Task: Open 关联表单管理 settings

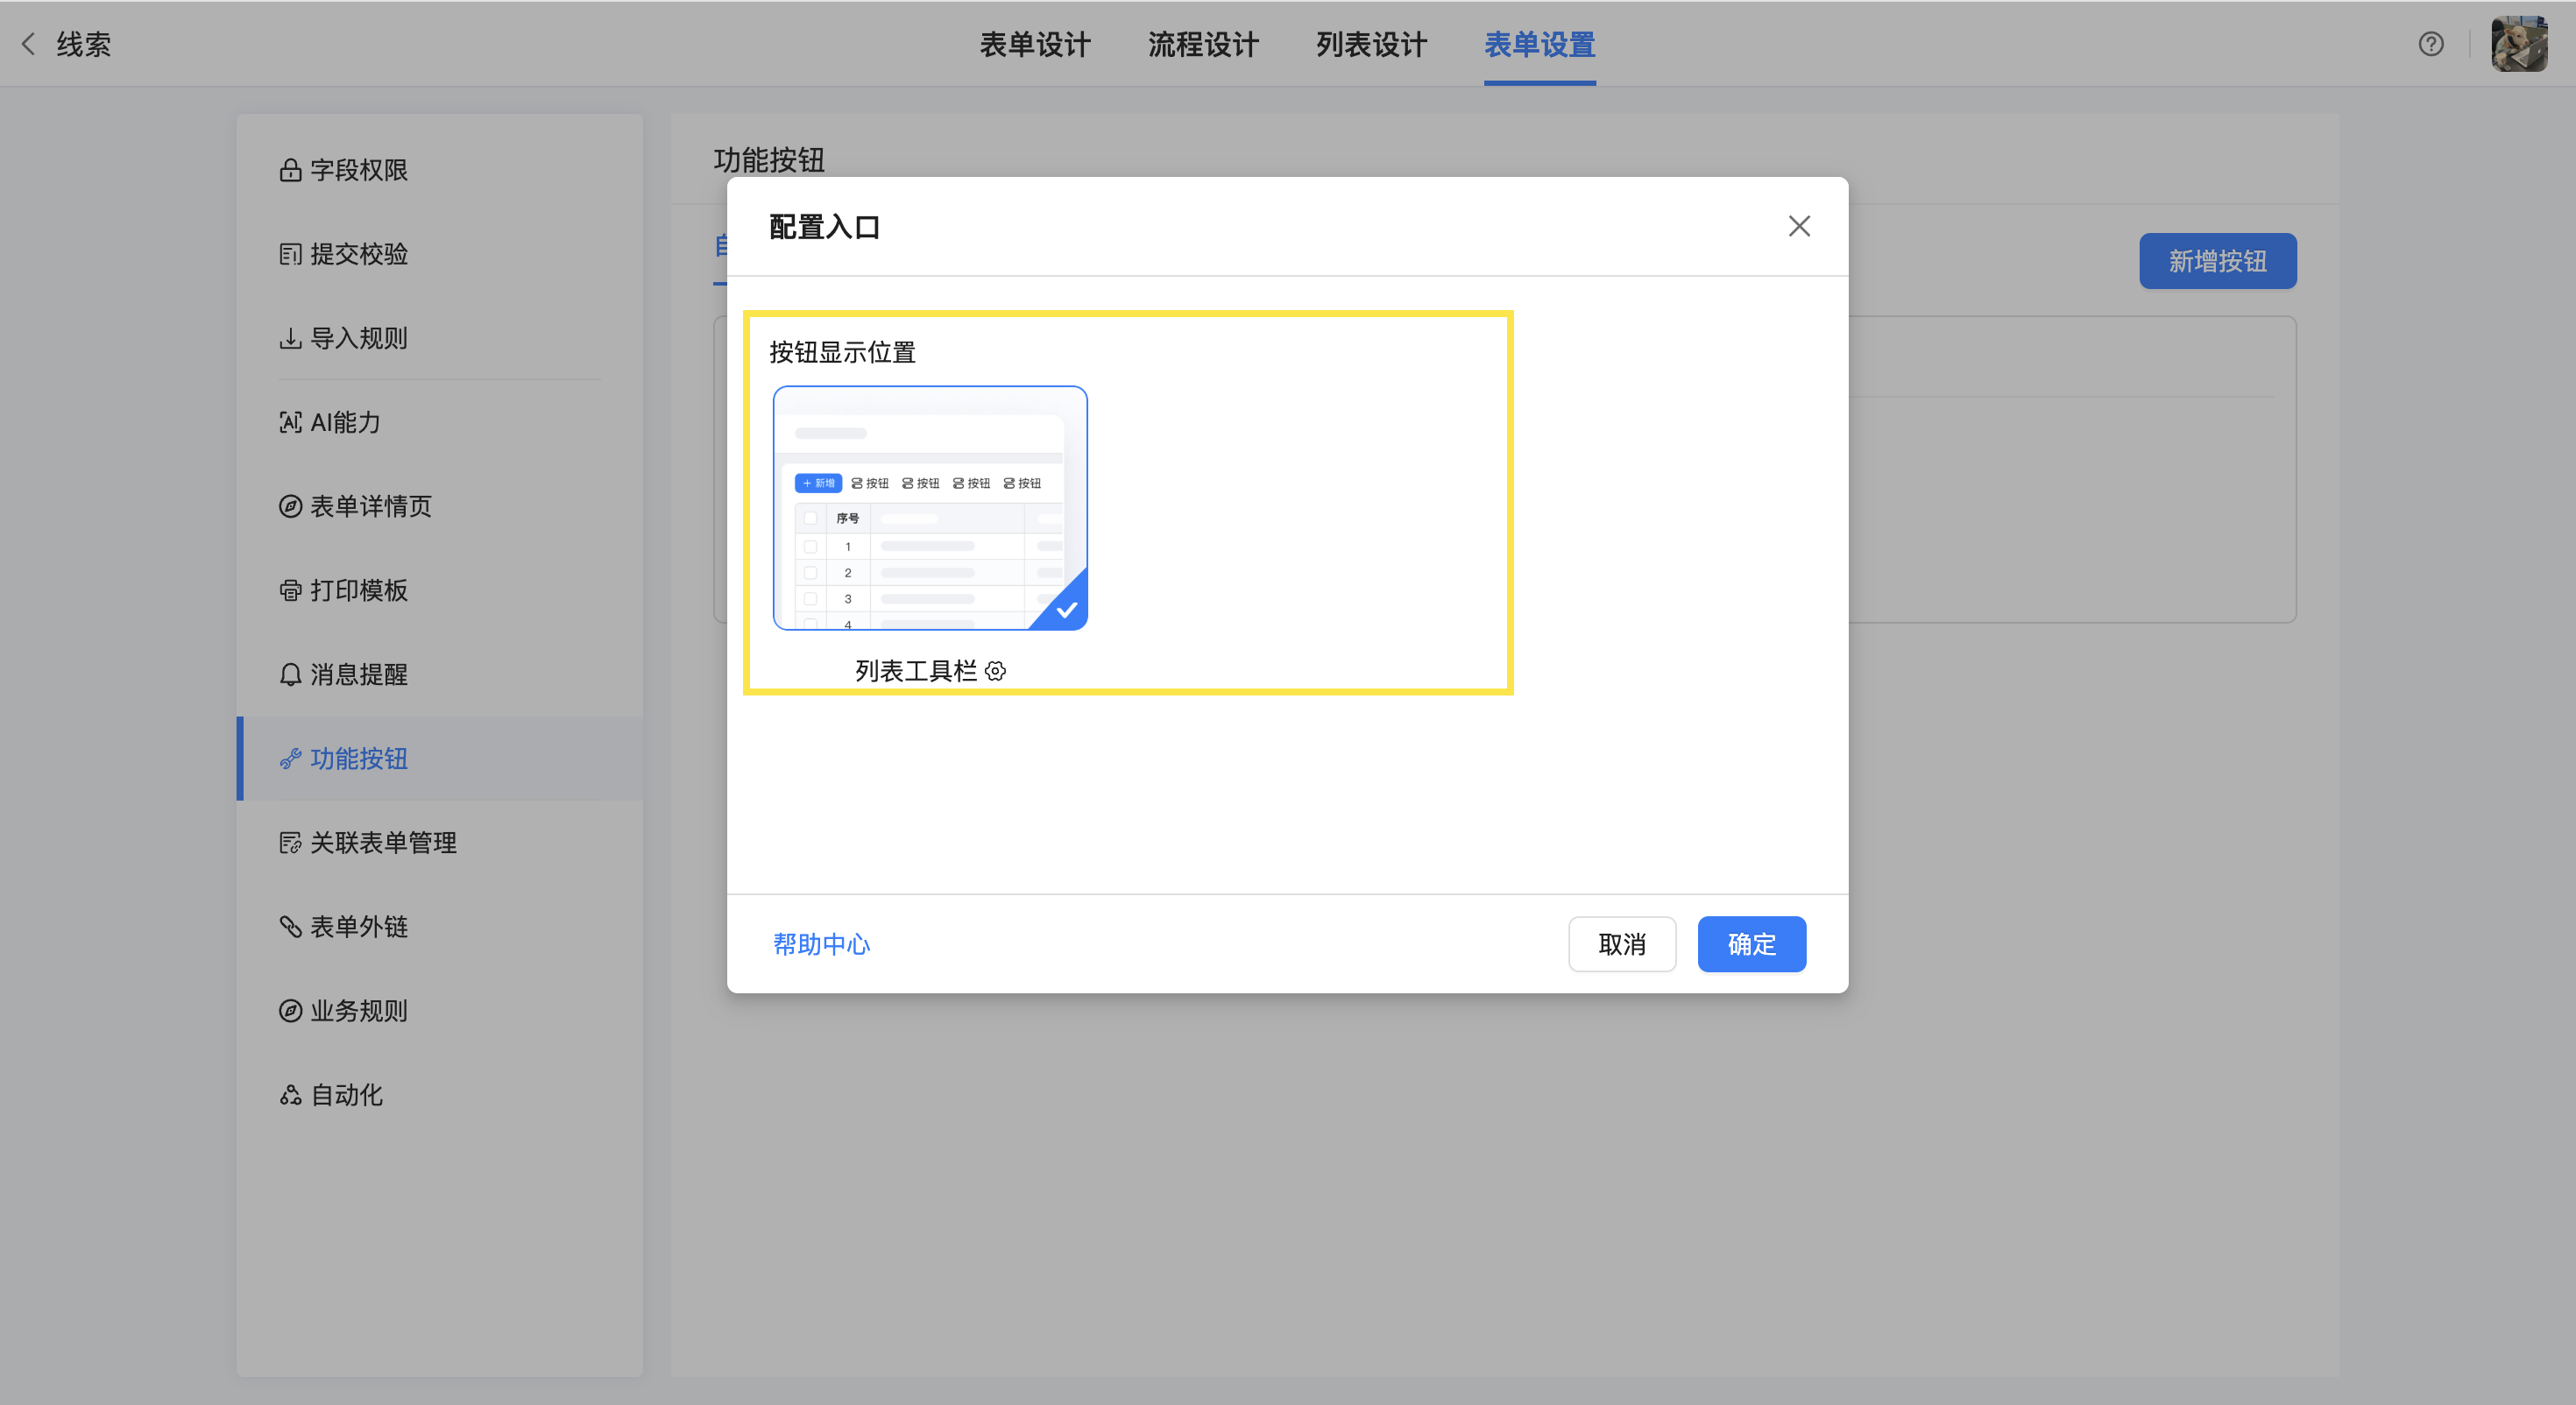Action: [440, 842]
